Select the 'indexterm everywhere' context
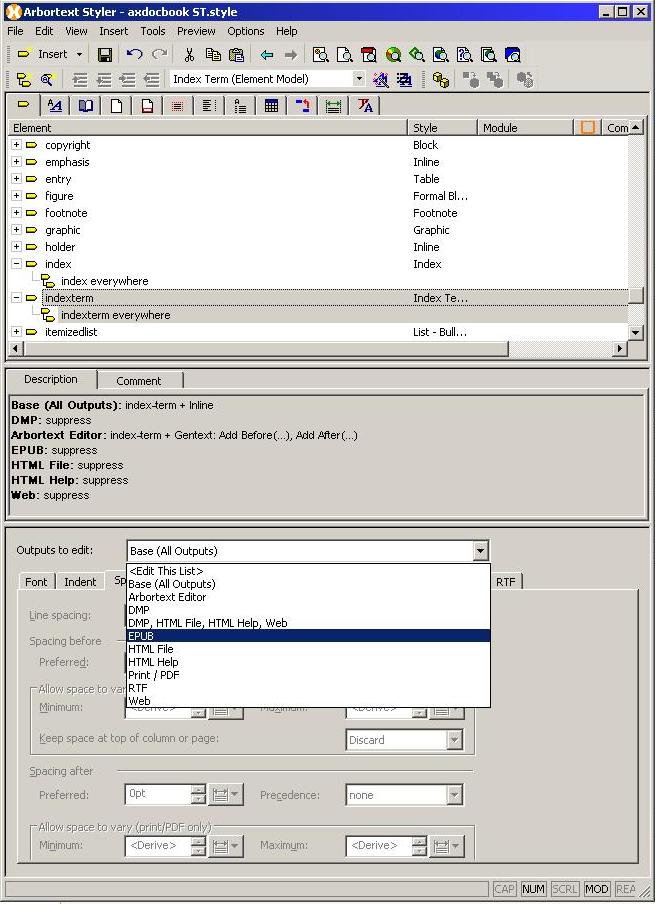655x904 pixels. [x=115, y=315]
